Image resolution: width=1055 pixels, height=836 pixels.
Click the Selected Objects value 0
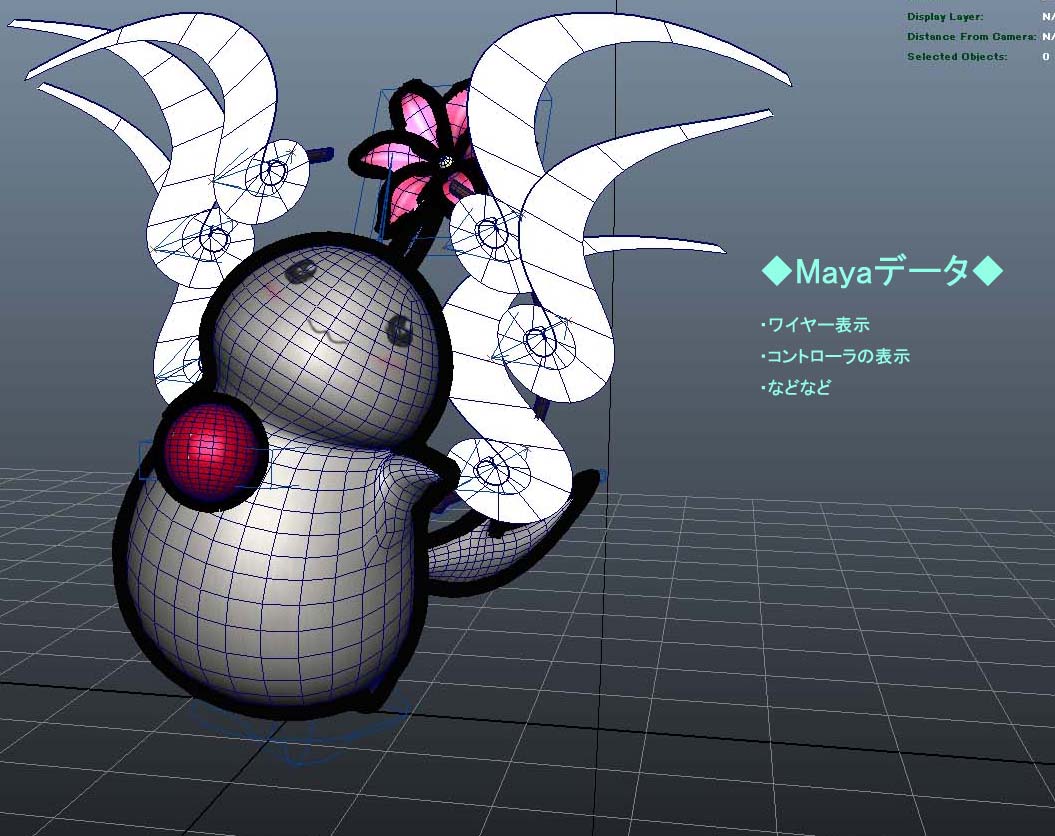tap(1046, 56)
